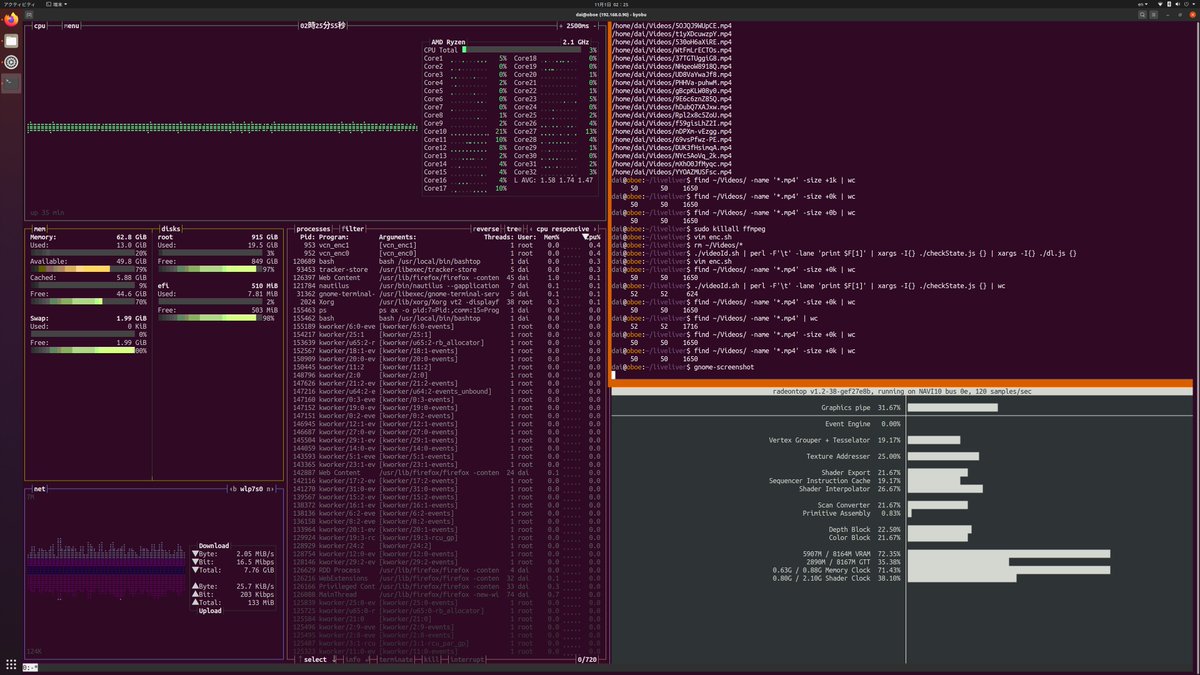Switch to next network interface with 'n'
This screenshot has height=675, width=1200.
[268, 489]
